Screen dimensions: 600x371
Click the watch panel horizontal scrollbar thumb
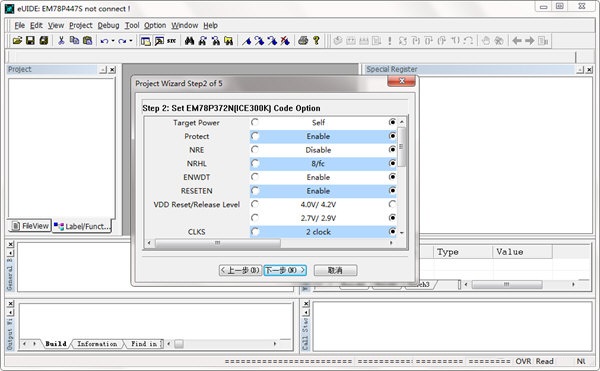pyautogui.click(x=507, y=284)
